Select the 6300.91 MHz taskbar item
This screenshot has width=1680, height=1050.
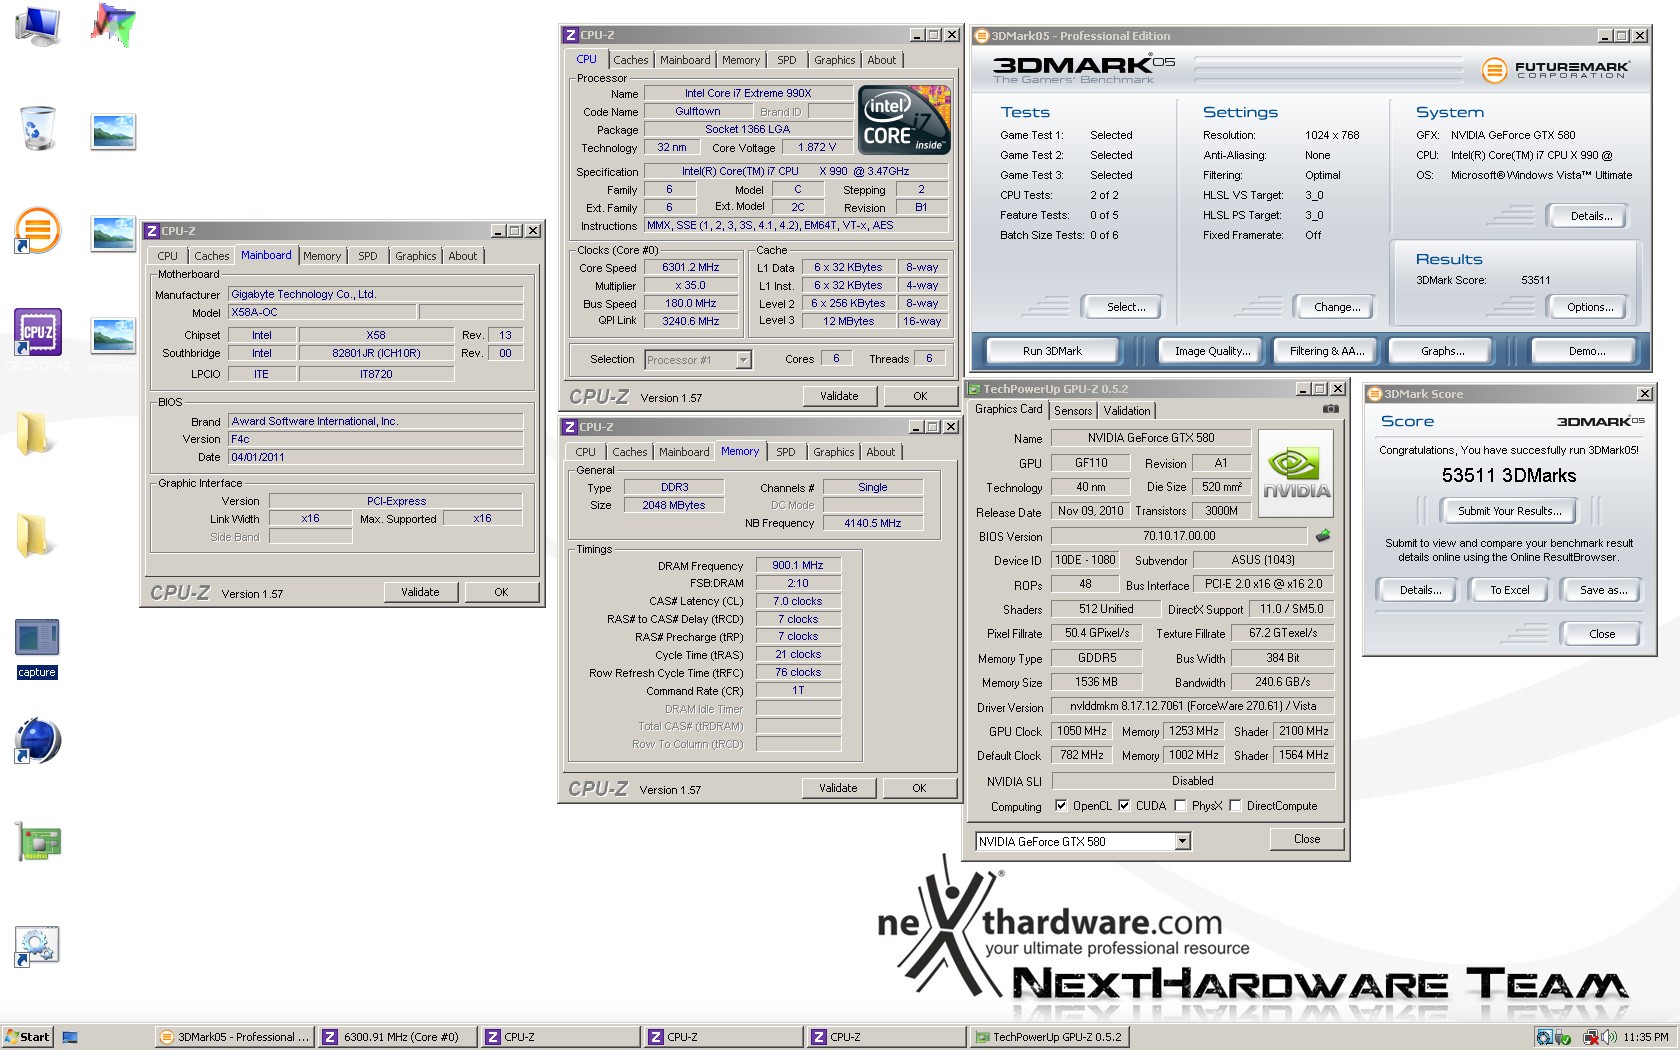pos(398,1037)
